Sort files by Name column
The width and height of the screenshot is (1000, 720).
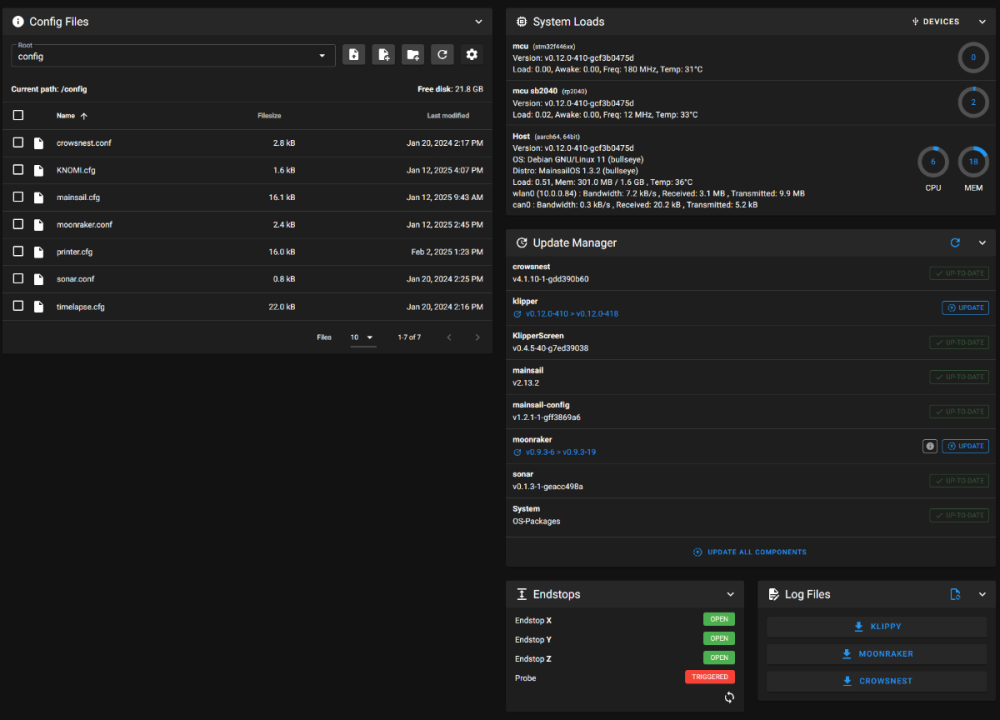66,116
